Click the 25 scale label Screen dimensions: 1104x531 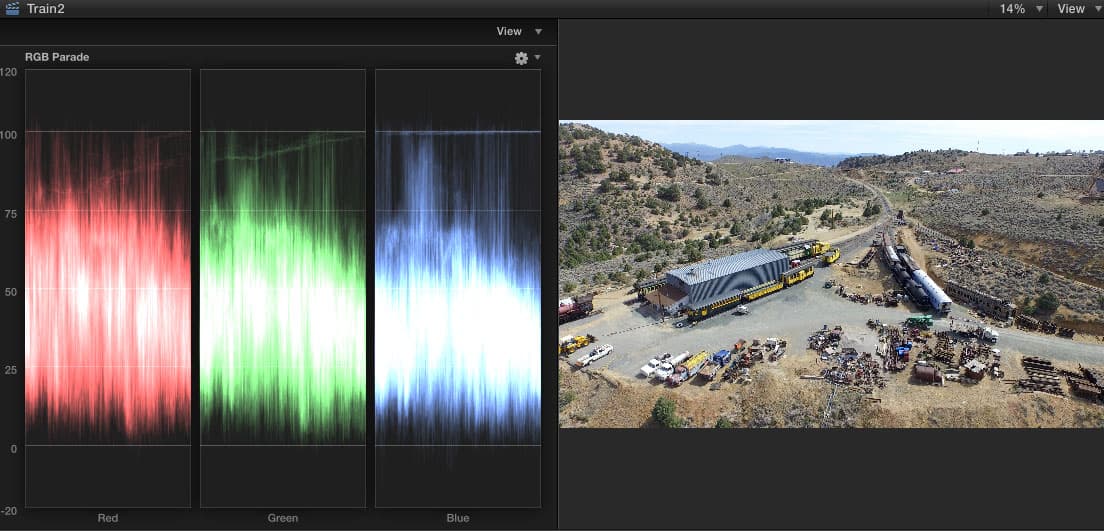tap(11, 369)
